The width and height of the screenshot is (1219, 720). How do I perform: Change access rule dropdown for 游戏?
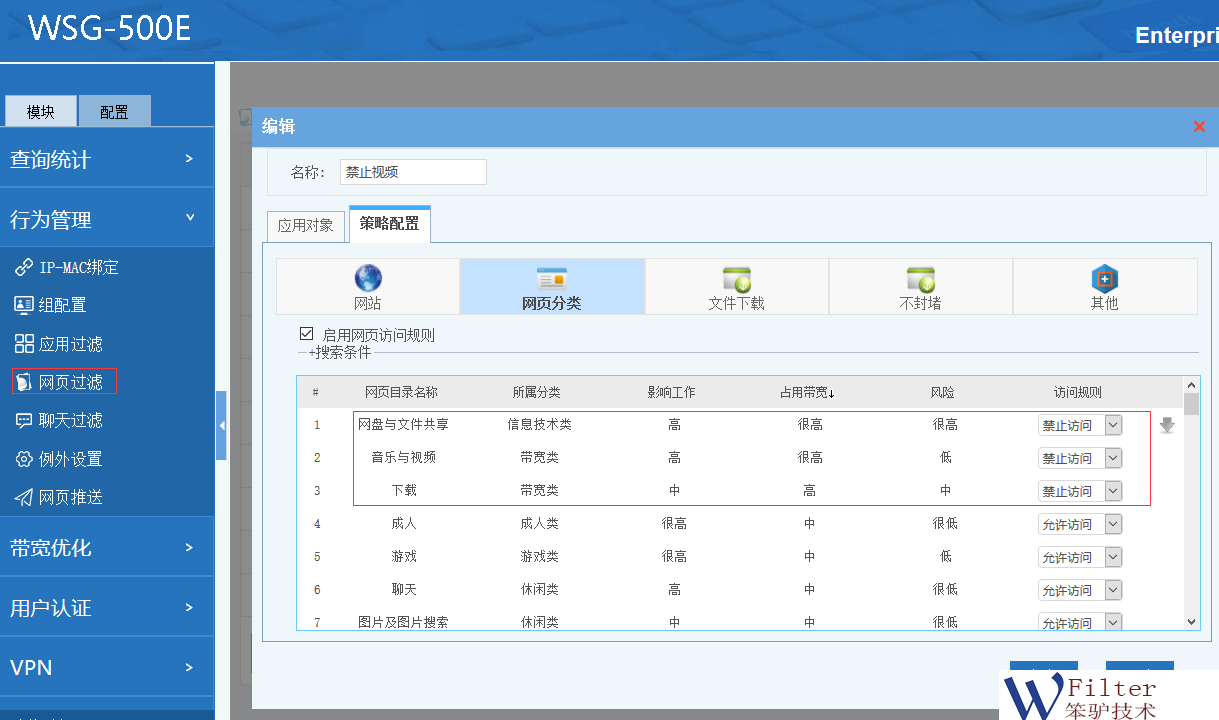click(x=1113, y=557)
